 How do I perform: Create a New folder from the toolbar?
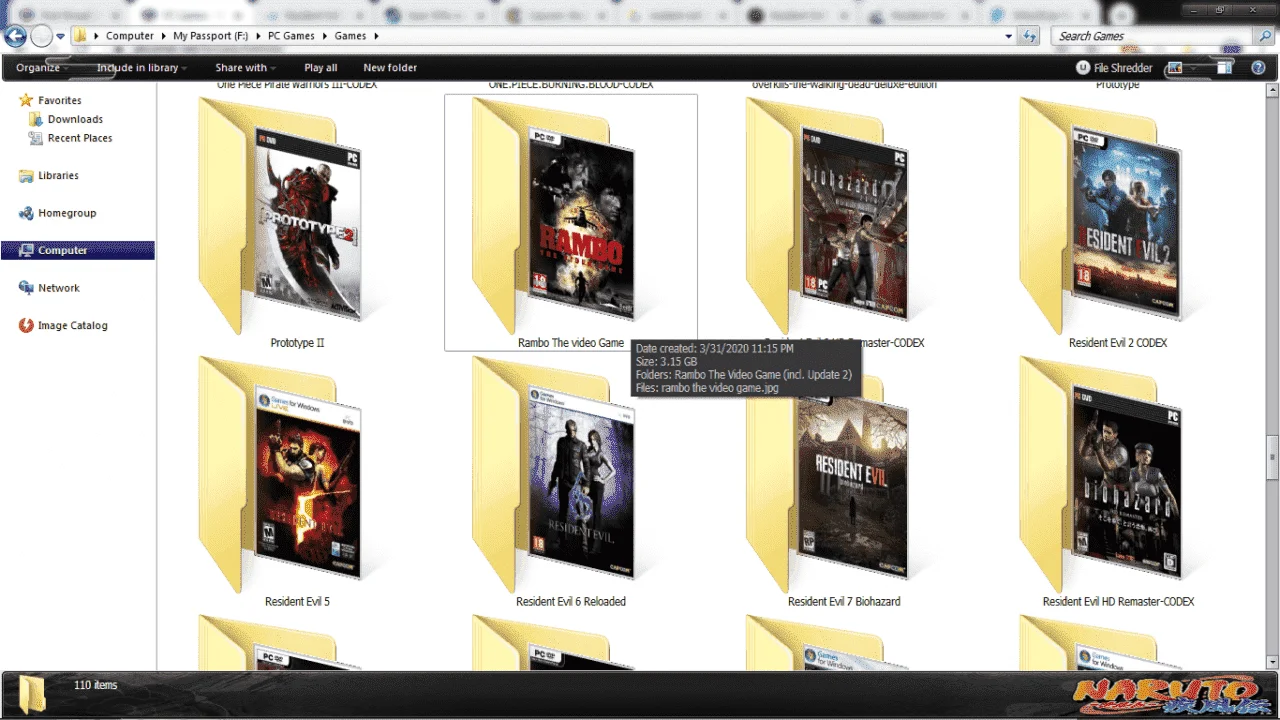390,68
